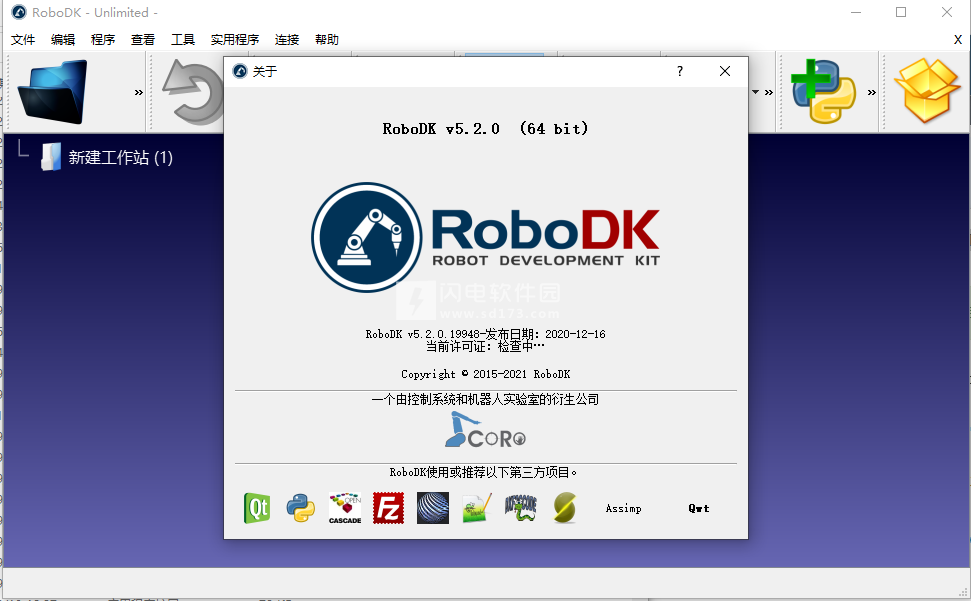This screenshot has width=971, height=601.
Task: Click the RoboDK robot arm logo
Action: [x=367, y=237]
